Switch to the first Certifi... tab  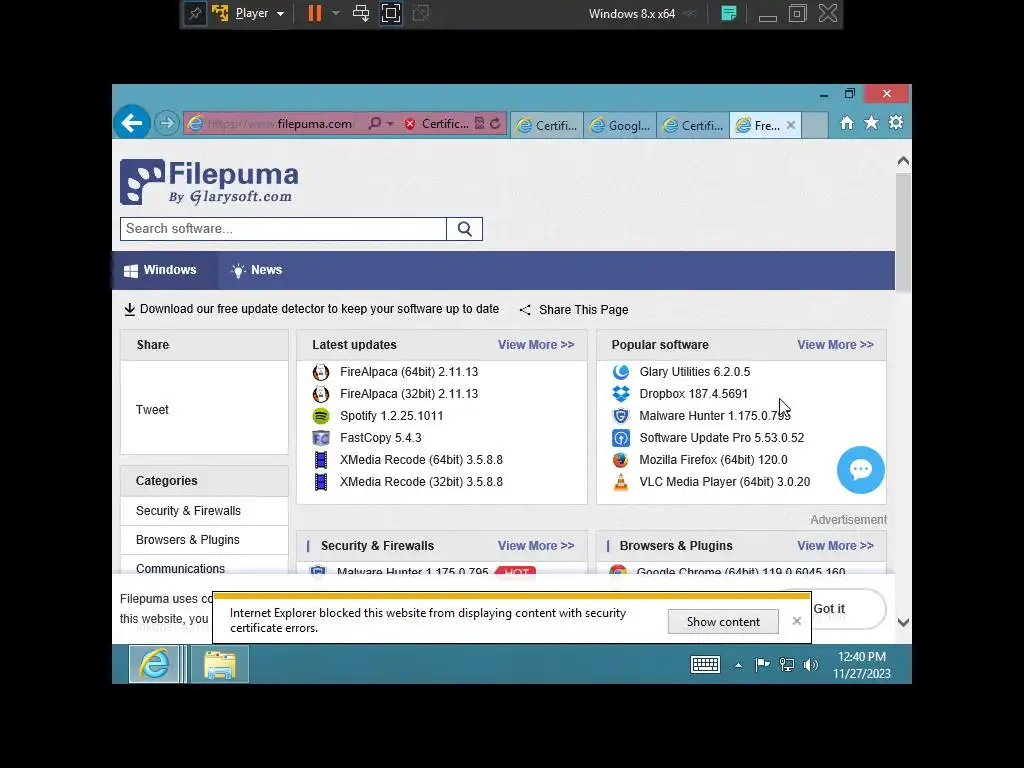[x=547, y=125]
